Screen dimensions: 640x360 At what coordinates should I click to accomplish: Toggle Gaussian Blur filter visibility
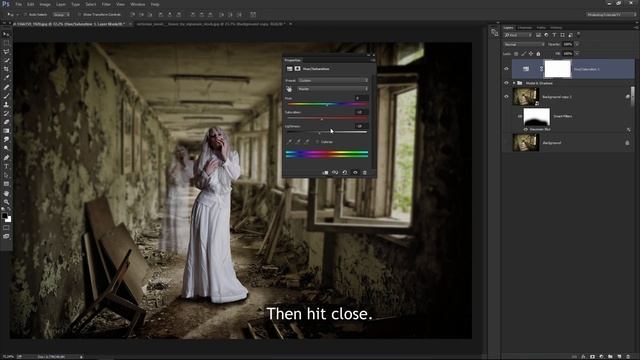(526, 129)
